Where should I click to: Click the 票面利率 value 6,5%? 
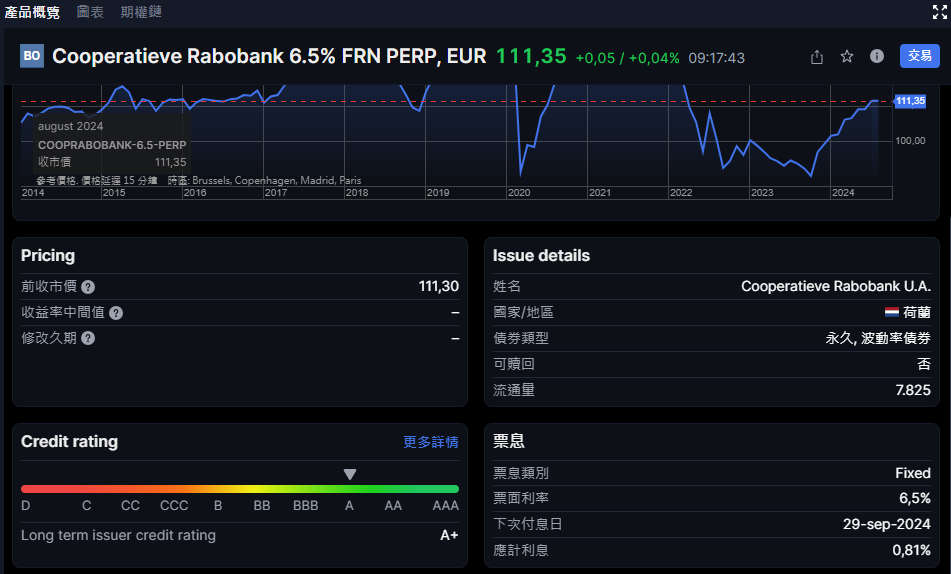tap(915, 498)
